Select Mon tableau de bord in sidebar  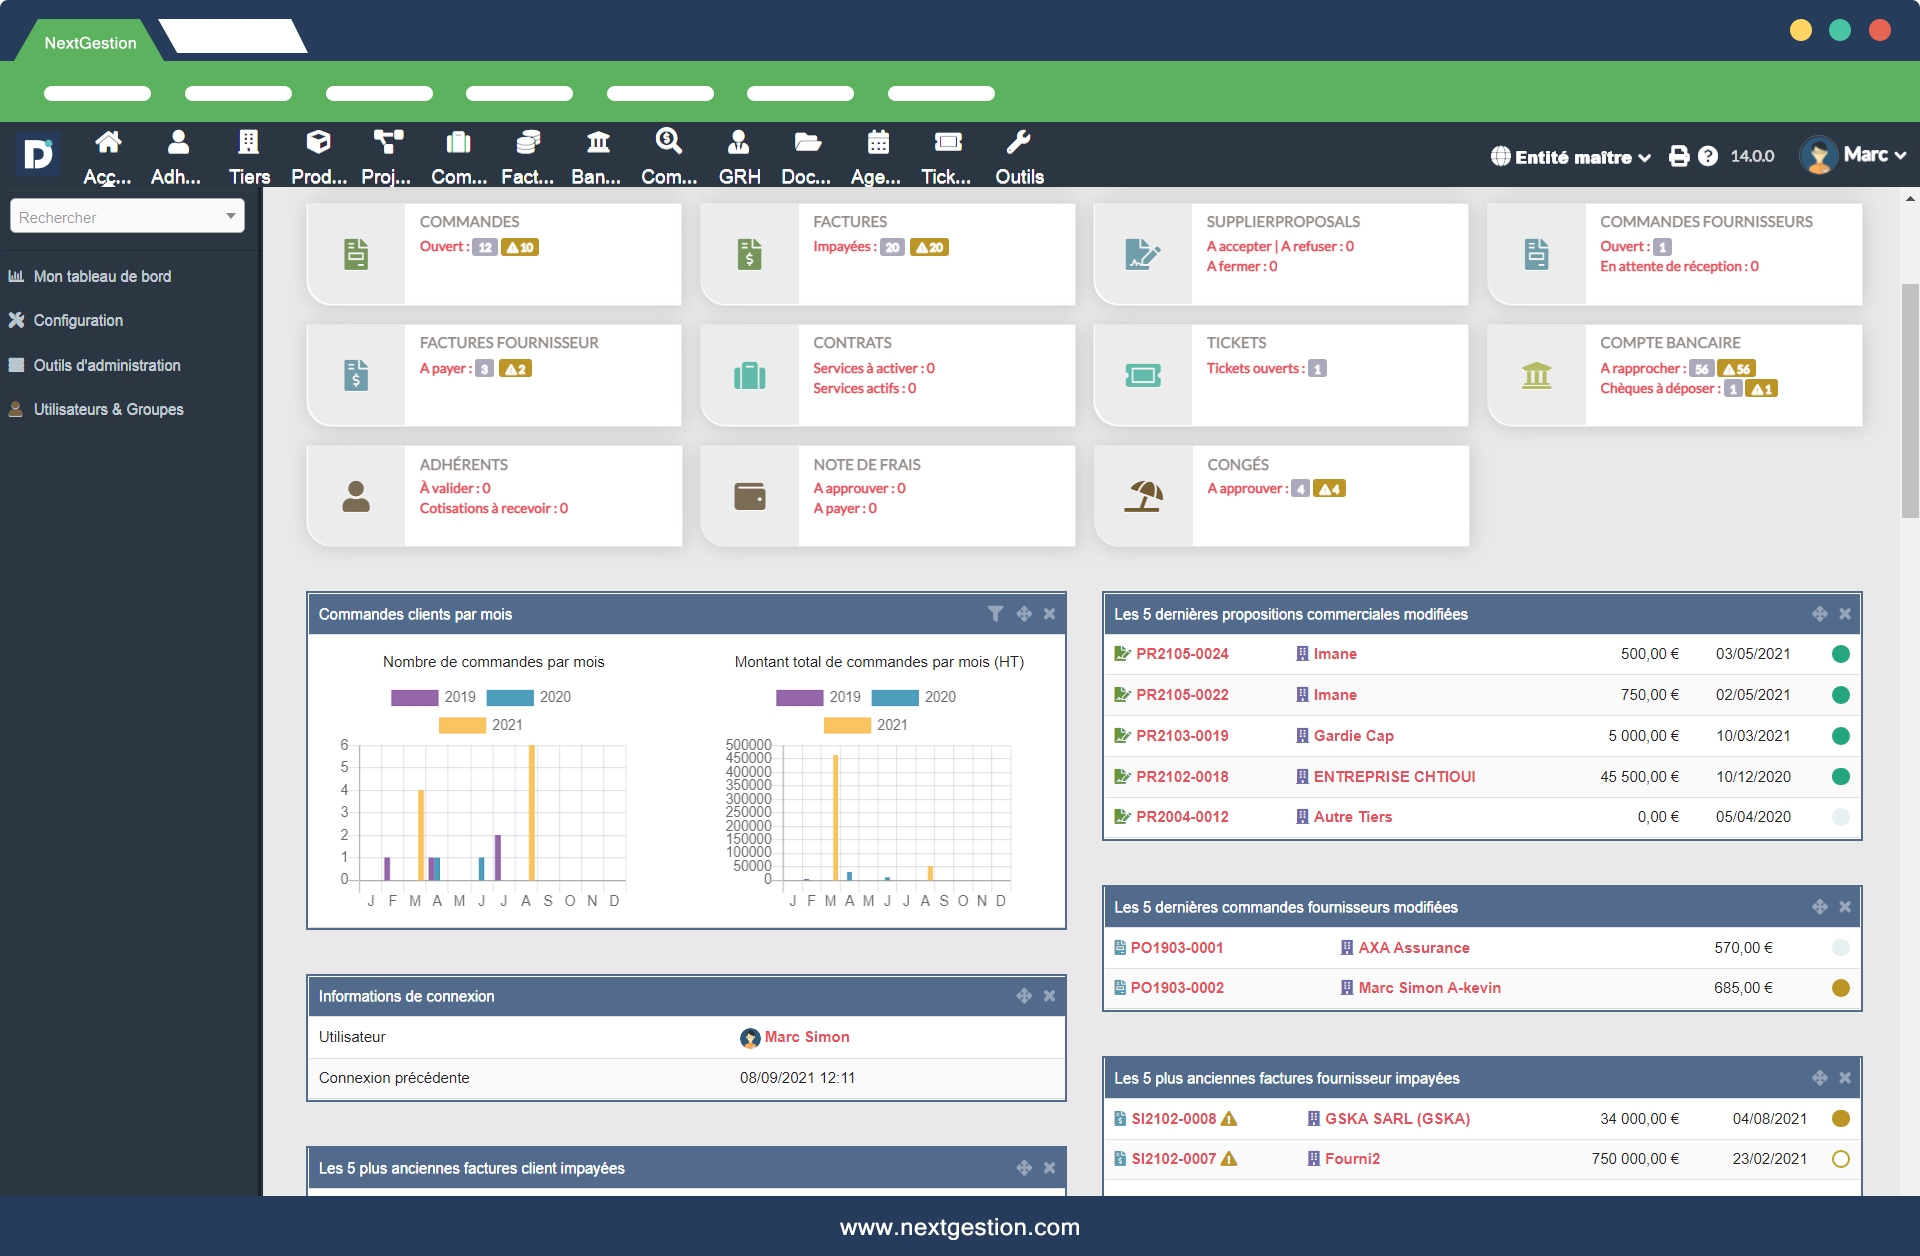point(101,276)
